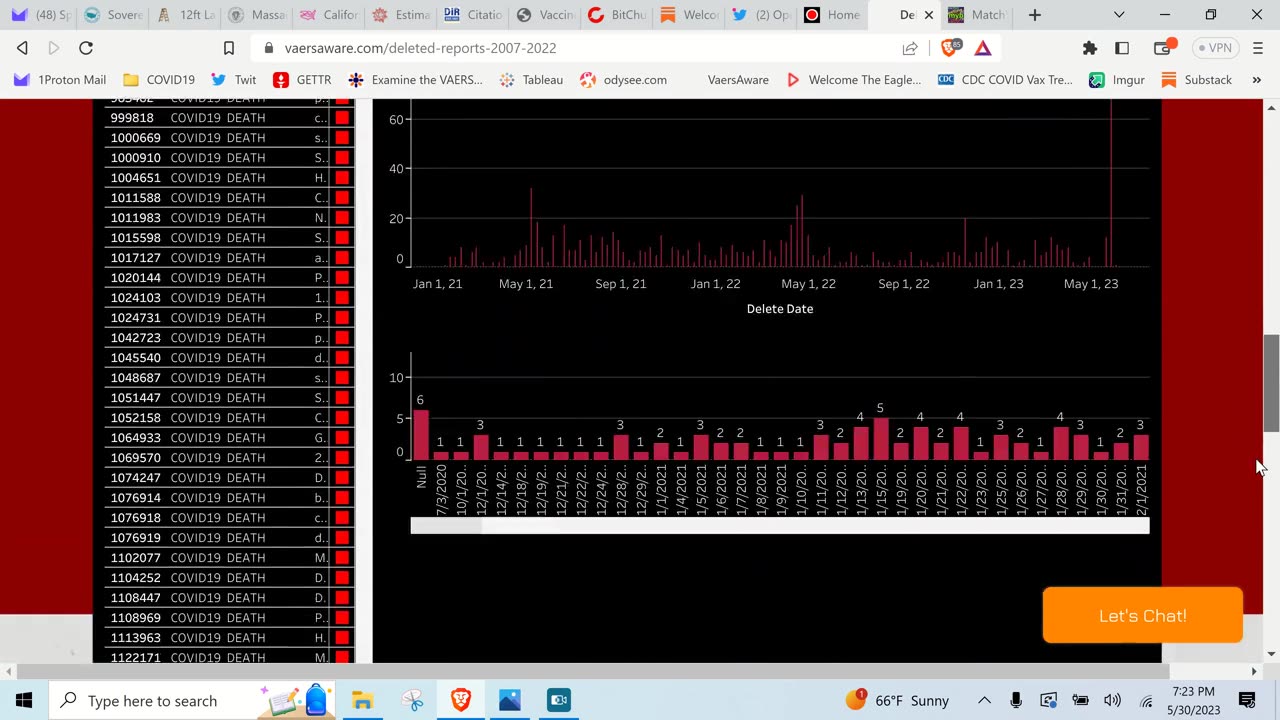
Task: Open the Photos app taskbar icon
Action: pos(510,700)
